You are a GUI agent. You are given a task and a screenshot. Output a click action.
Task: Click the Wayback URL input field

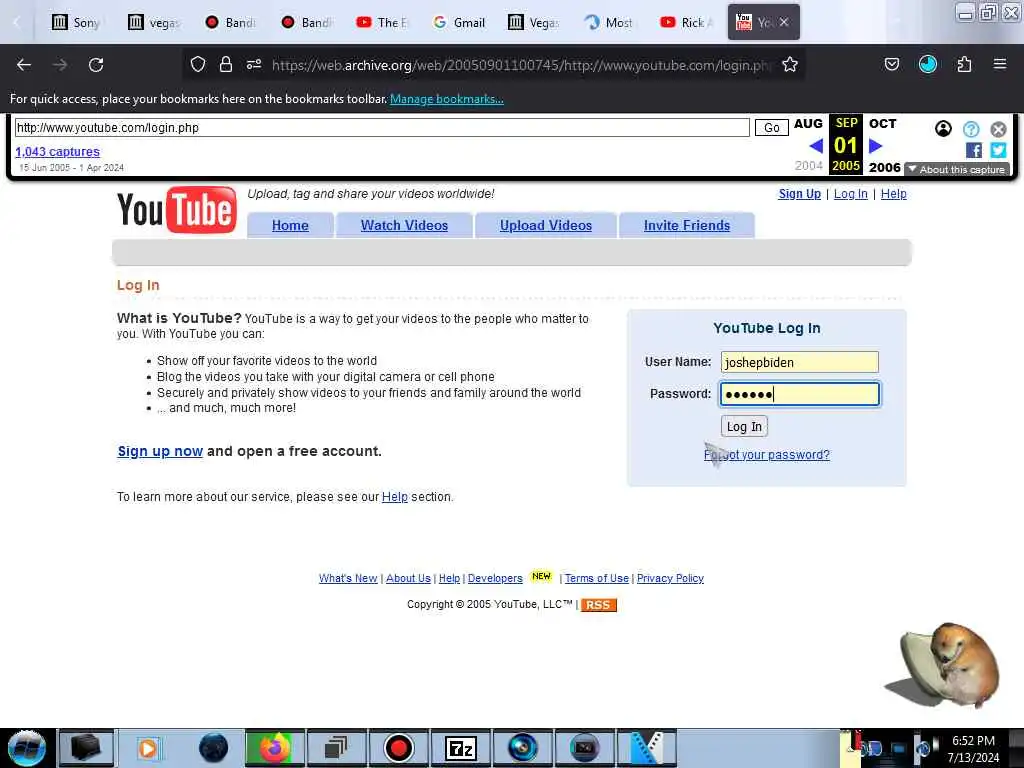point(382,127)
